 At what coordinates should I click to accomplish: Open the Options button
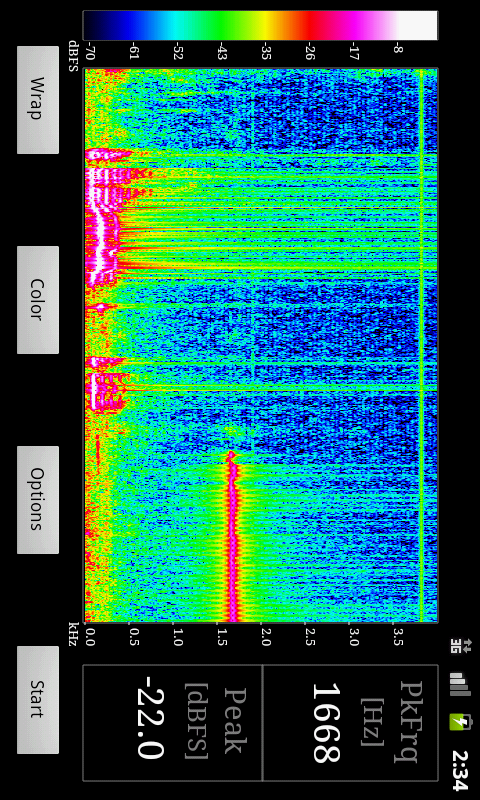[38, 500]
